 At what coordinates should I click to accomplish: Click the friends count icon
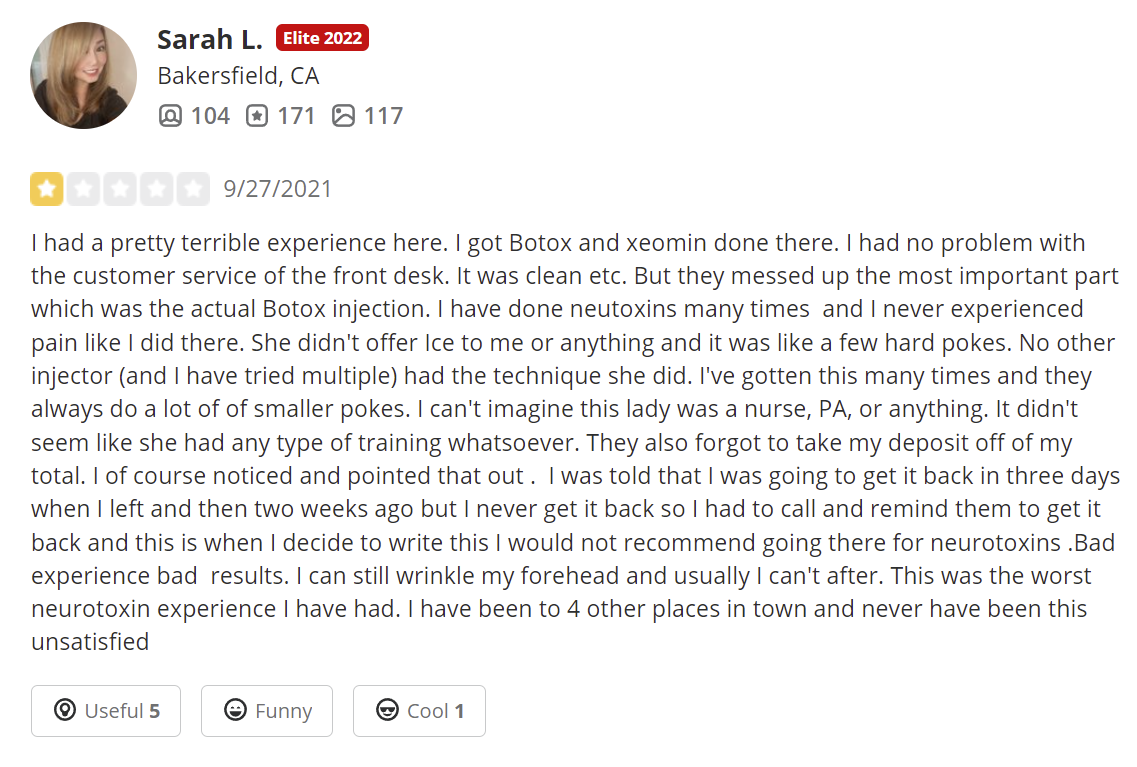[x=170, y=116]
